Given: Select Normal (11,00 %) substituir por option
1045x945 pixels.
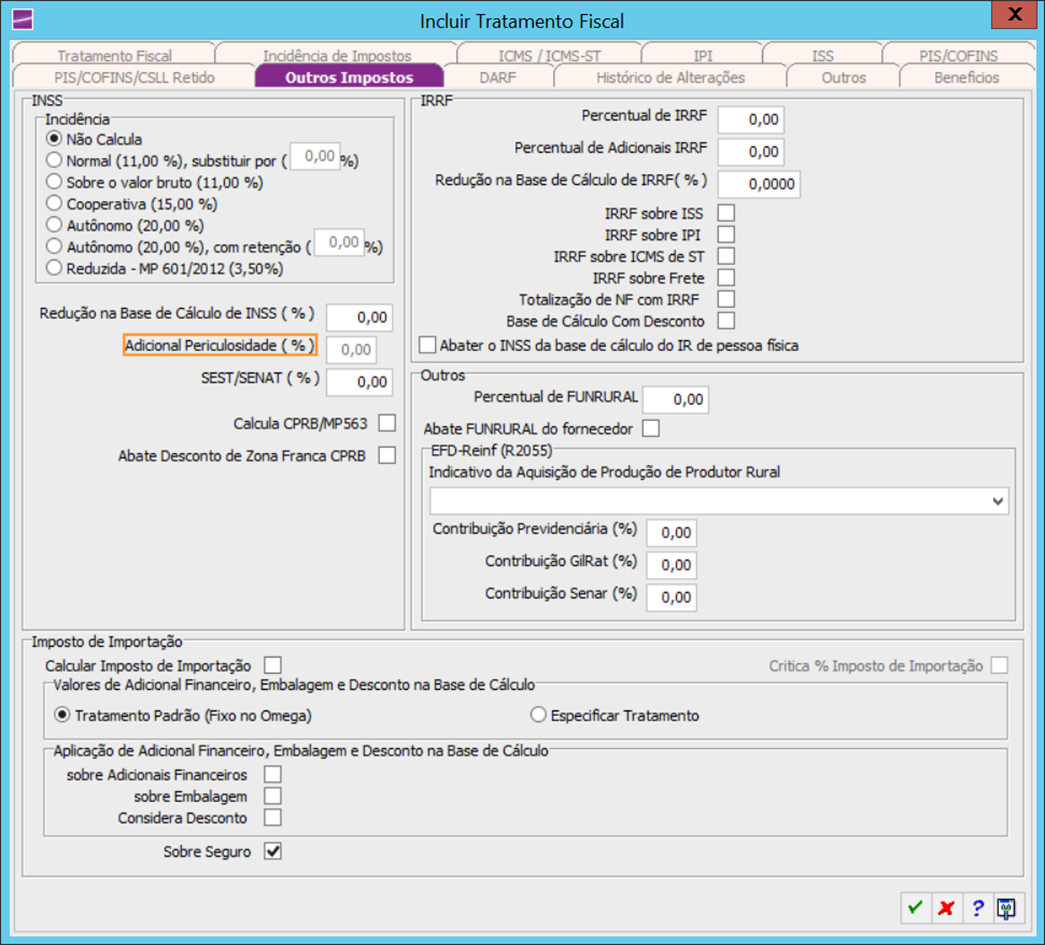Looking at the screenshot, I should tap(54, 160).
